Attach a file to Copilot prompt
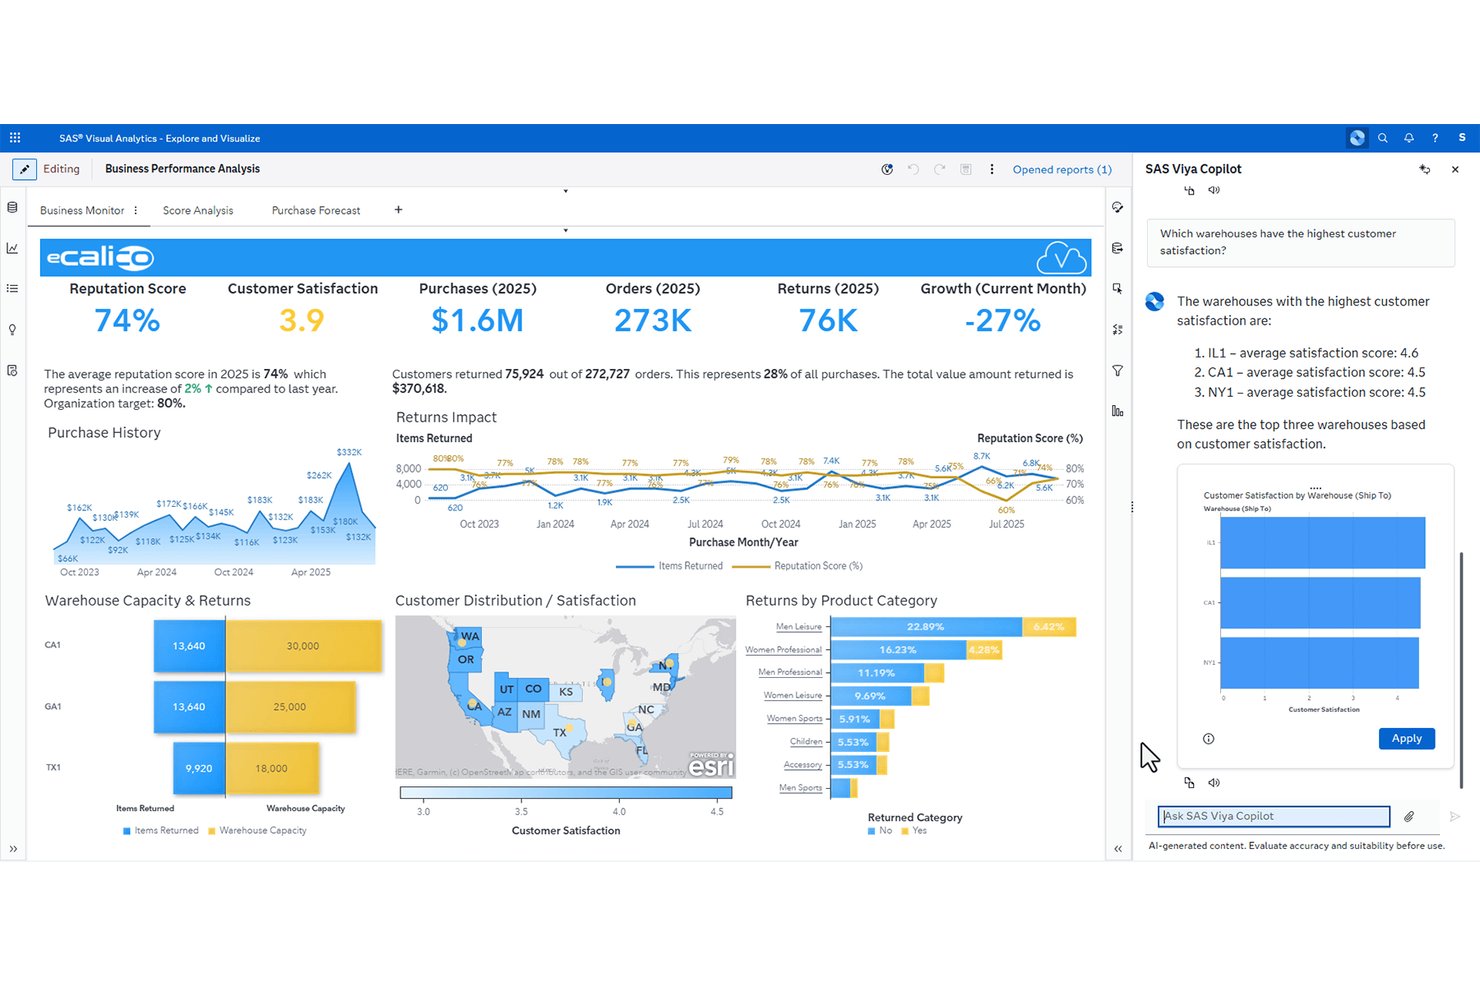Viewport: 1480px width, 987px height. (1409, 816)
